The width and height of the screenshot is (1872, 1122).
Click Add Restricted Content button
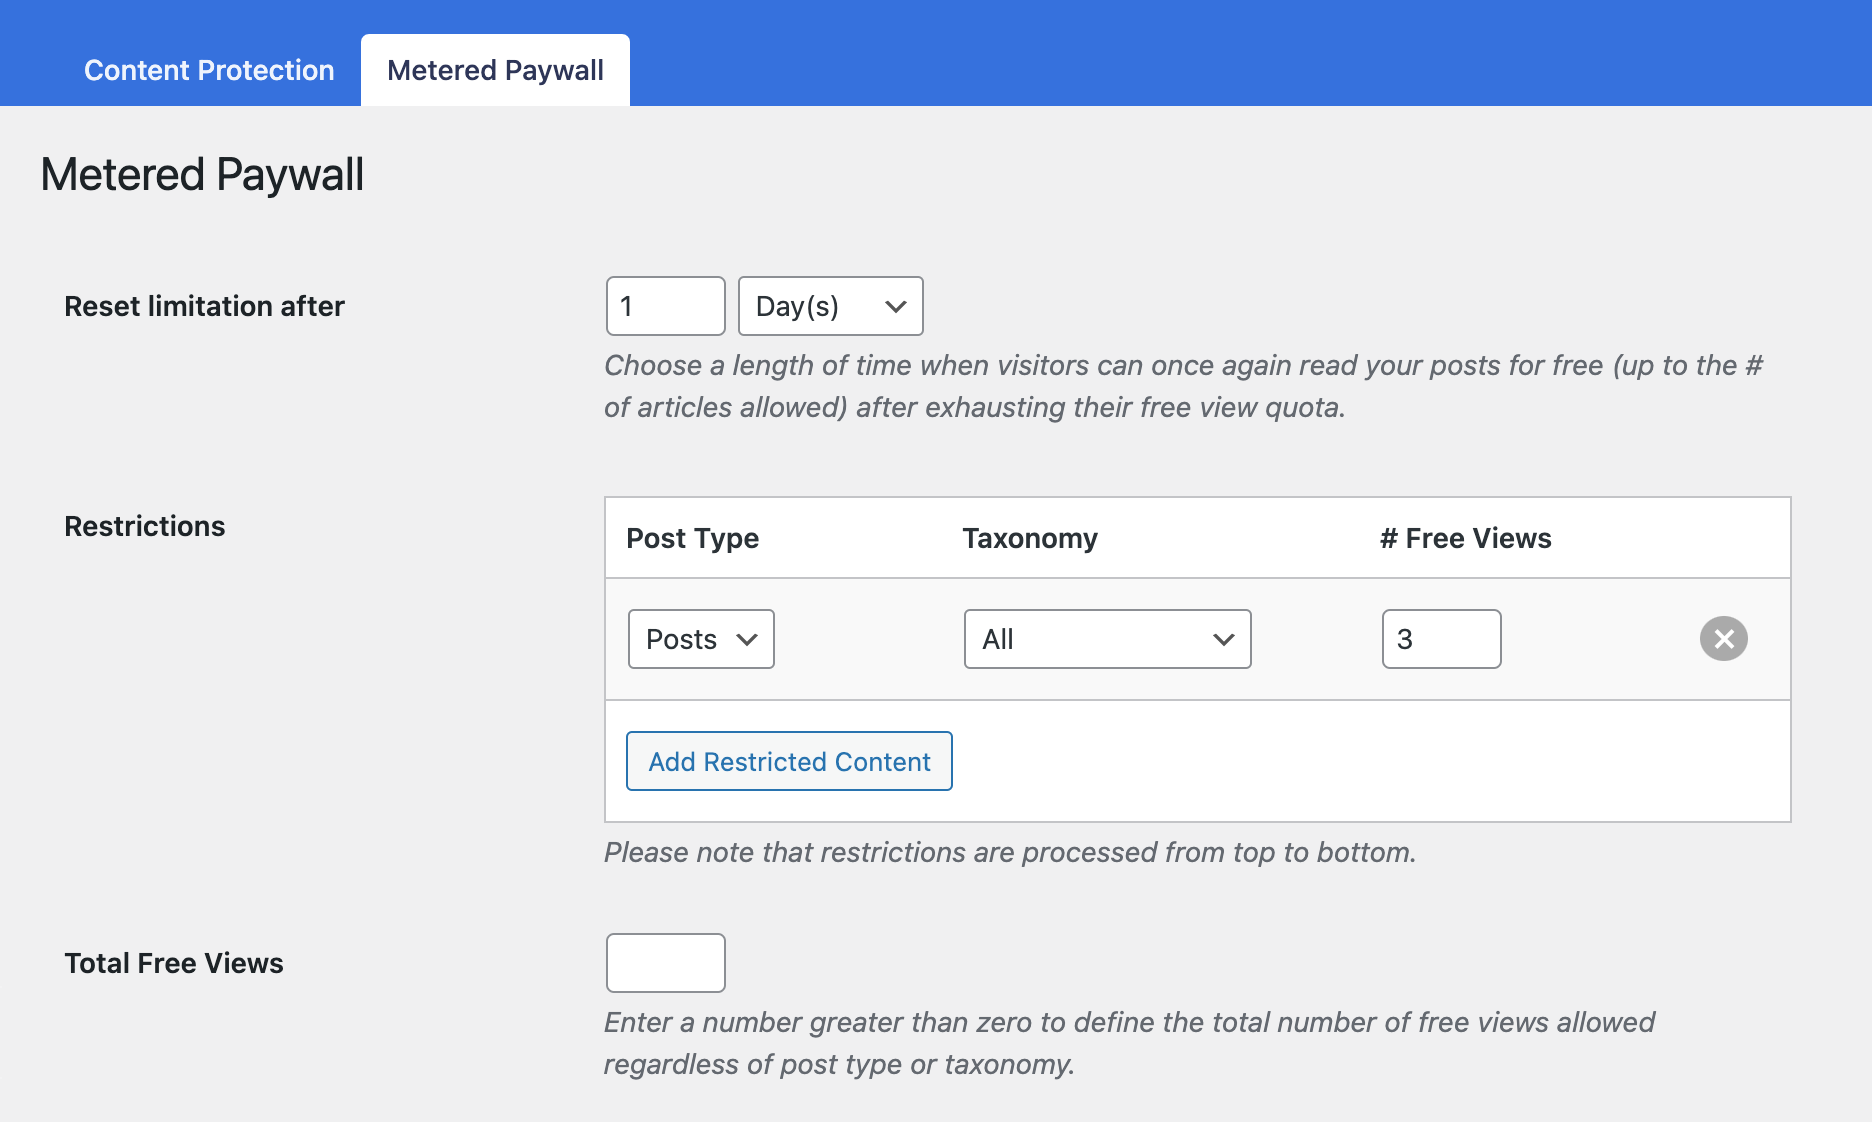tap(789, 761)
